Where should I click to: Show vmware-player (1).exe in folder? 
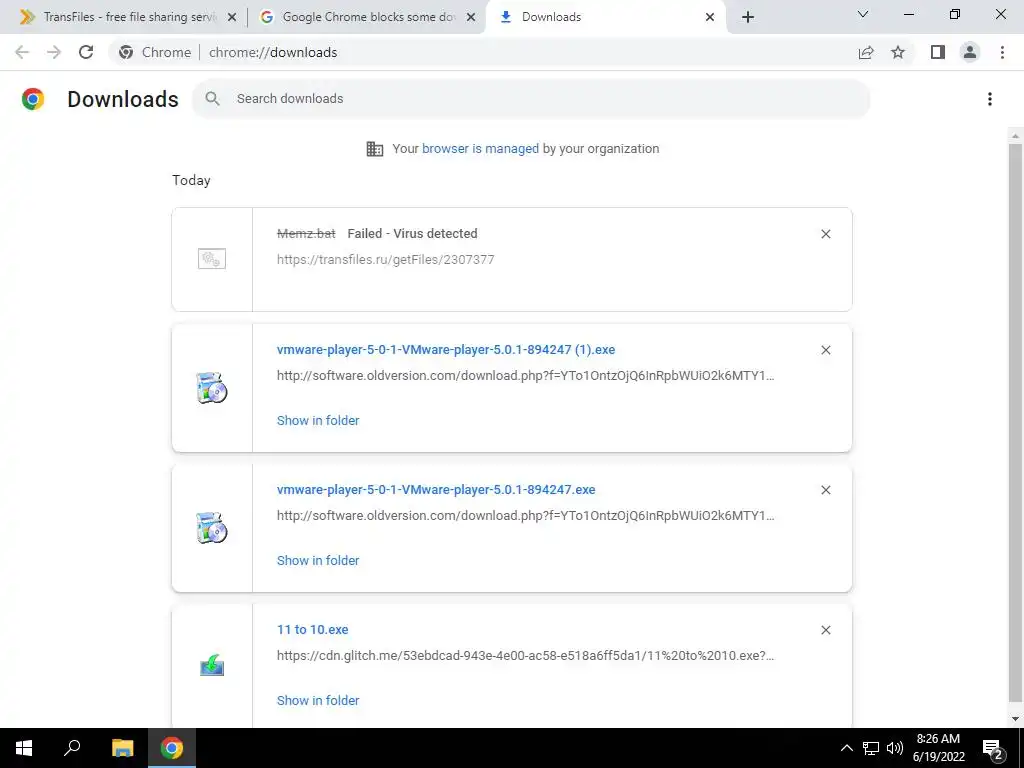tap(318, 421)
